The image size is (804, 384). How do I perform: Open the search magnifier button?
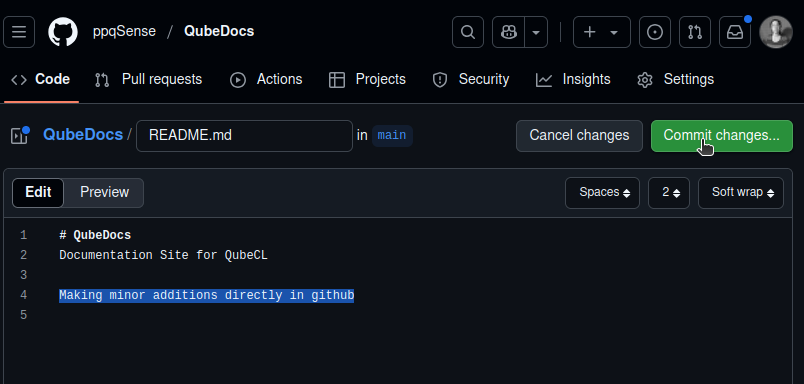468,32
